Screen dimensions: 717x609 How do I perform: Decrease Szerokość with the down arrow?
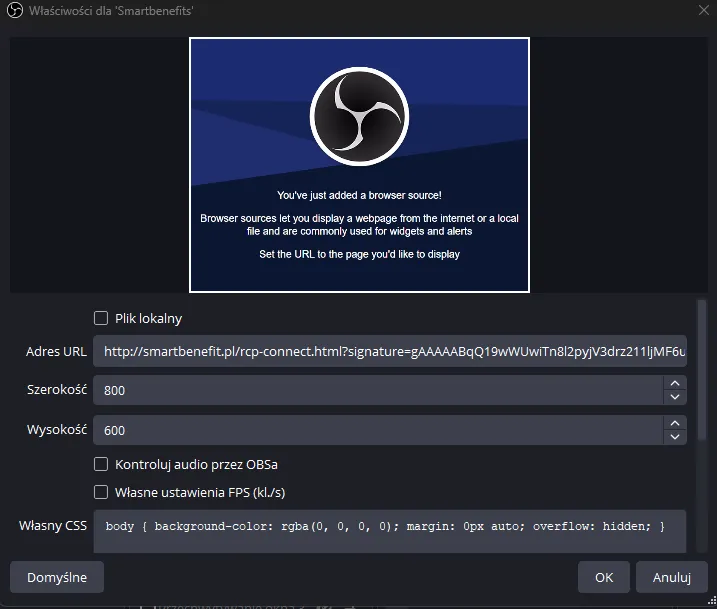tap(674, 397)
